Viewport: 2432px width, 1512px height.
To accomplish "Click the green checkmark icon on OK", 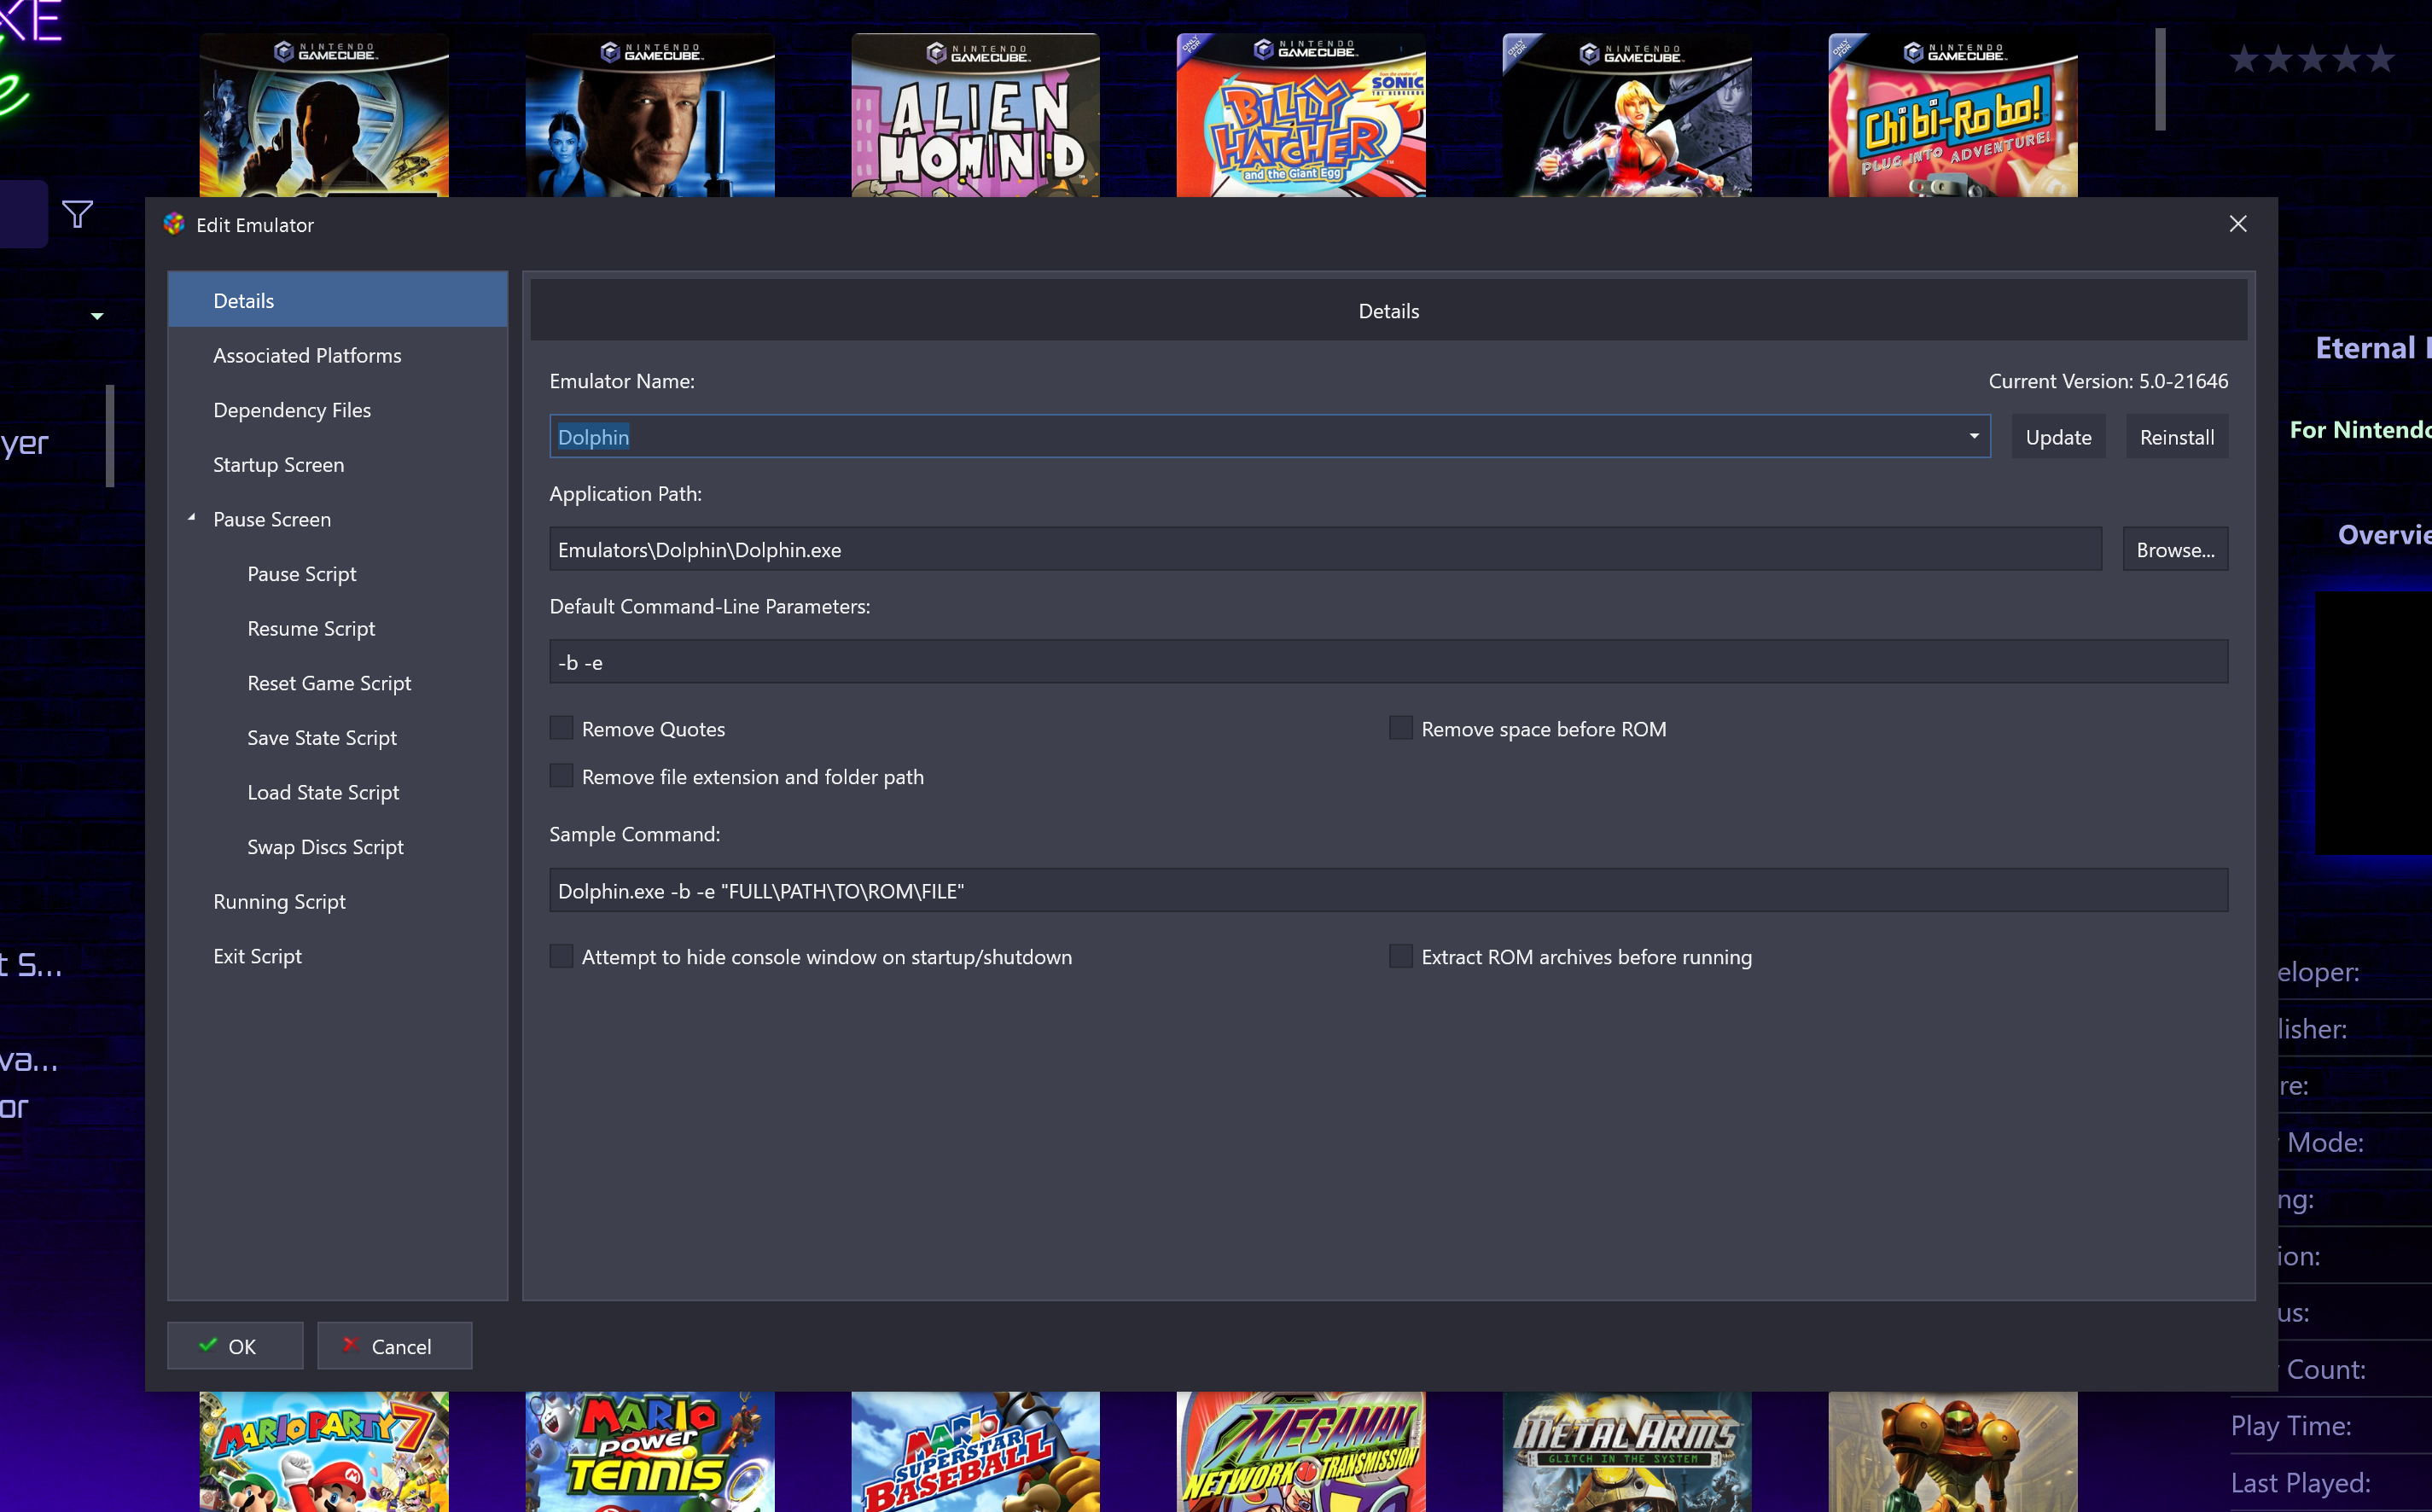I will point(208,1344).
